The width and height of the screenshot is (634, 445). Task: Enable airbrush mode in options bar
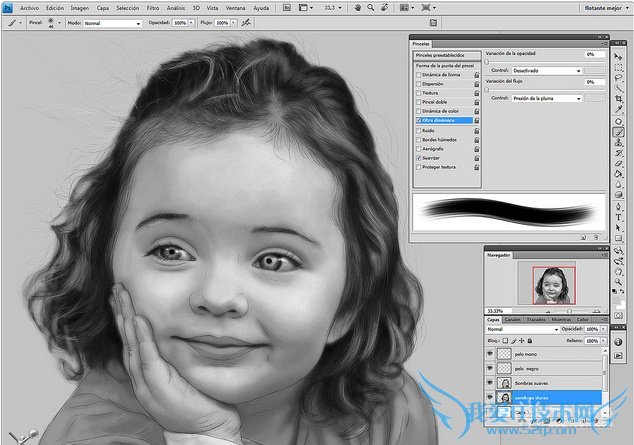pyautogui.click(x=246, y=23)
